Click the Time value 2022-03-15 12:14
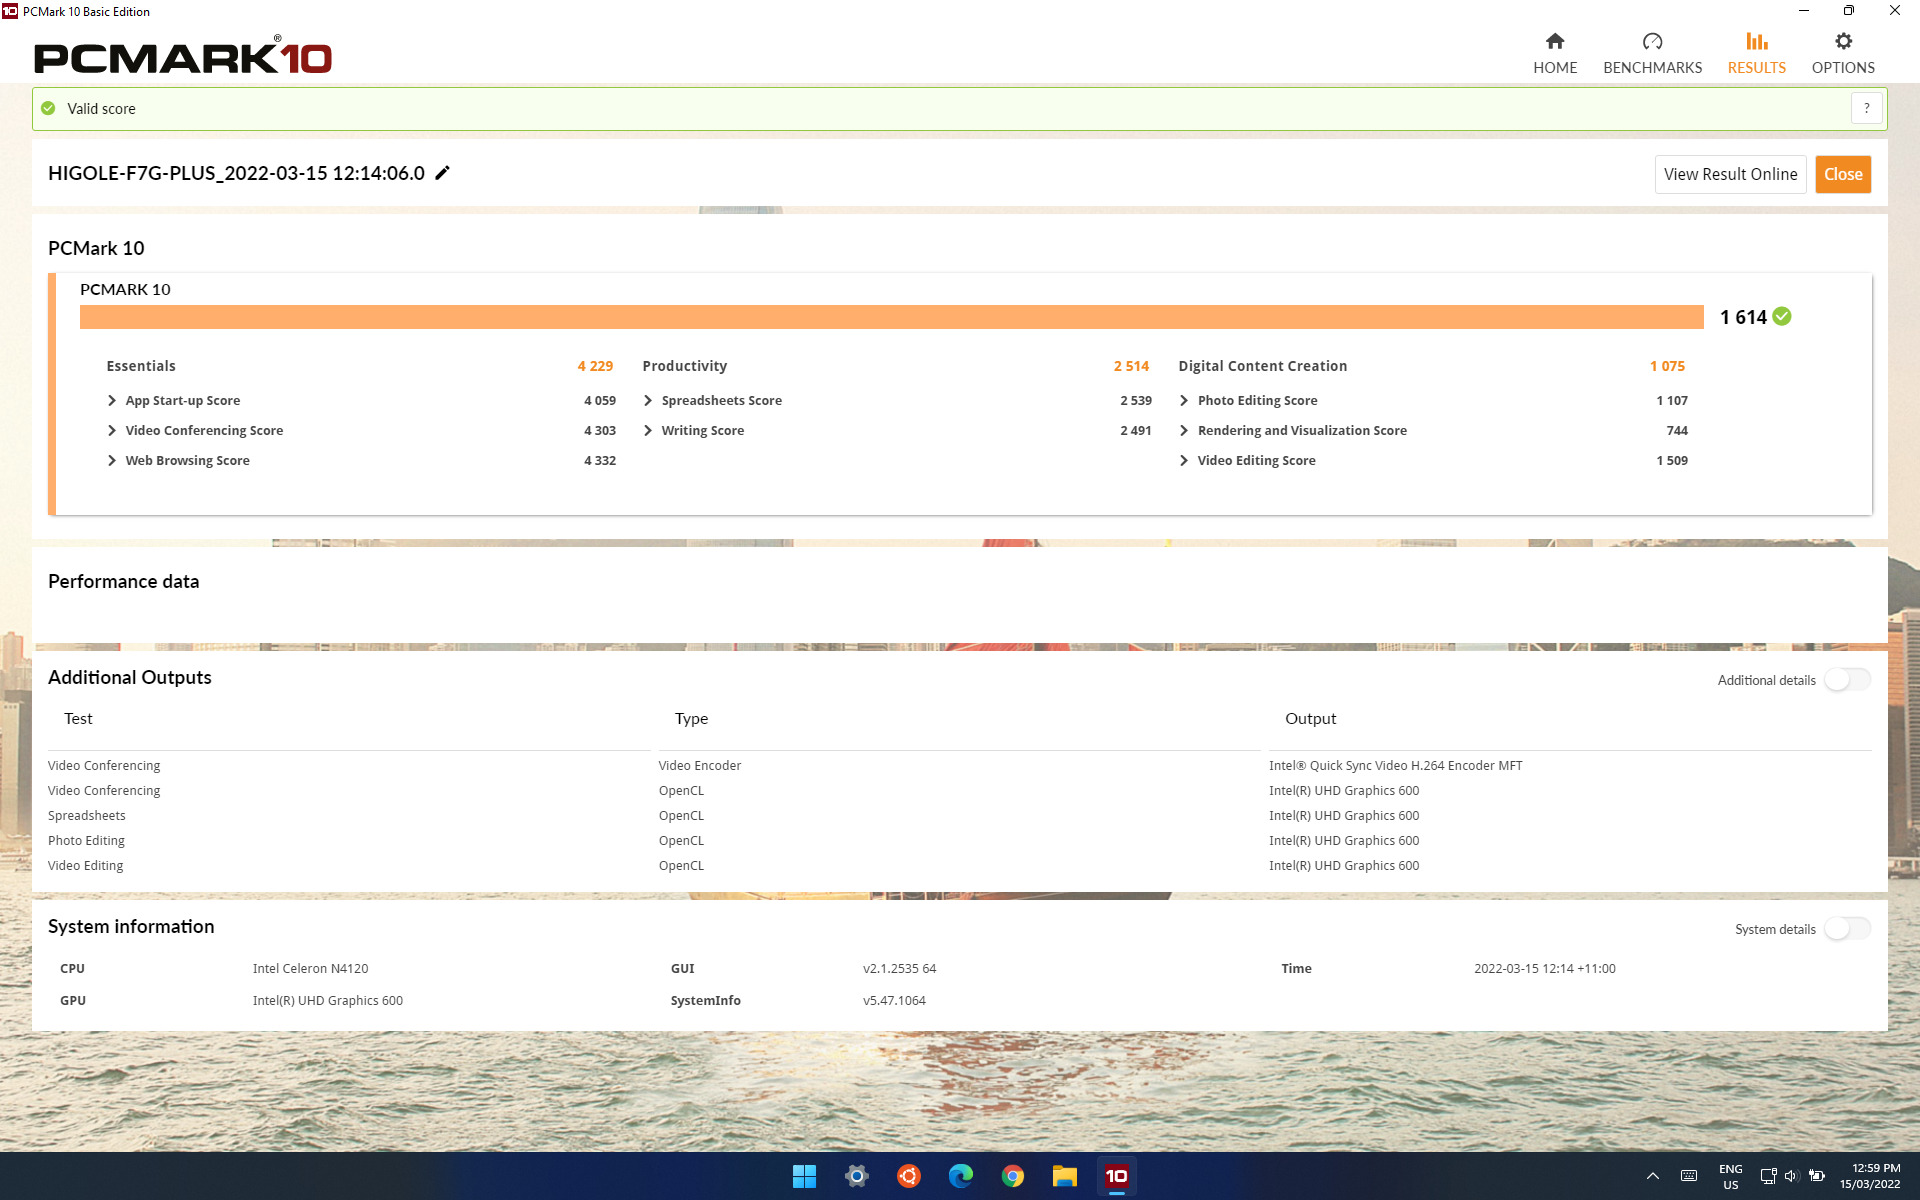The image size is (1920, 1200). coord(1544,968)
